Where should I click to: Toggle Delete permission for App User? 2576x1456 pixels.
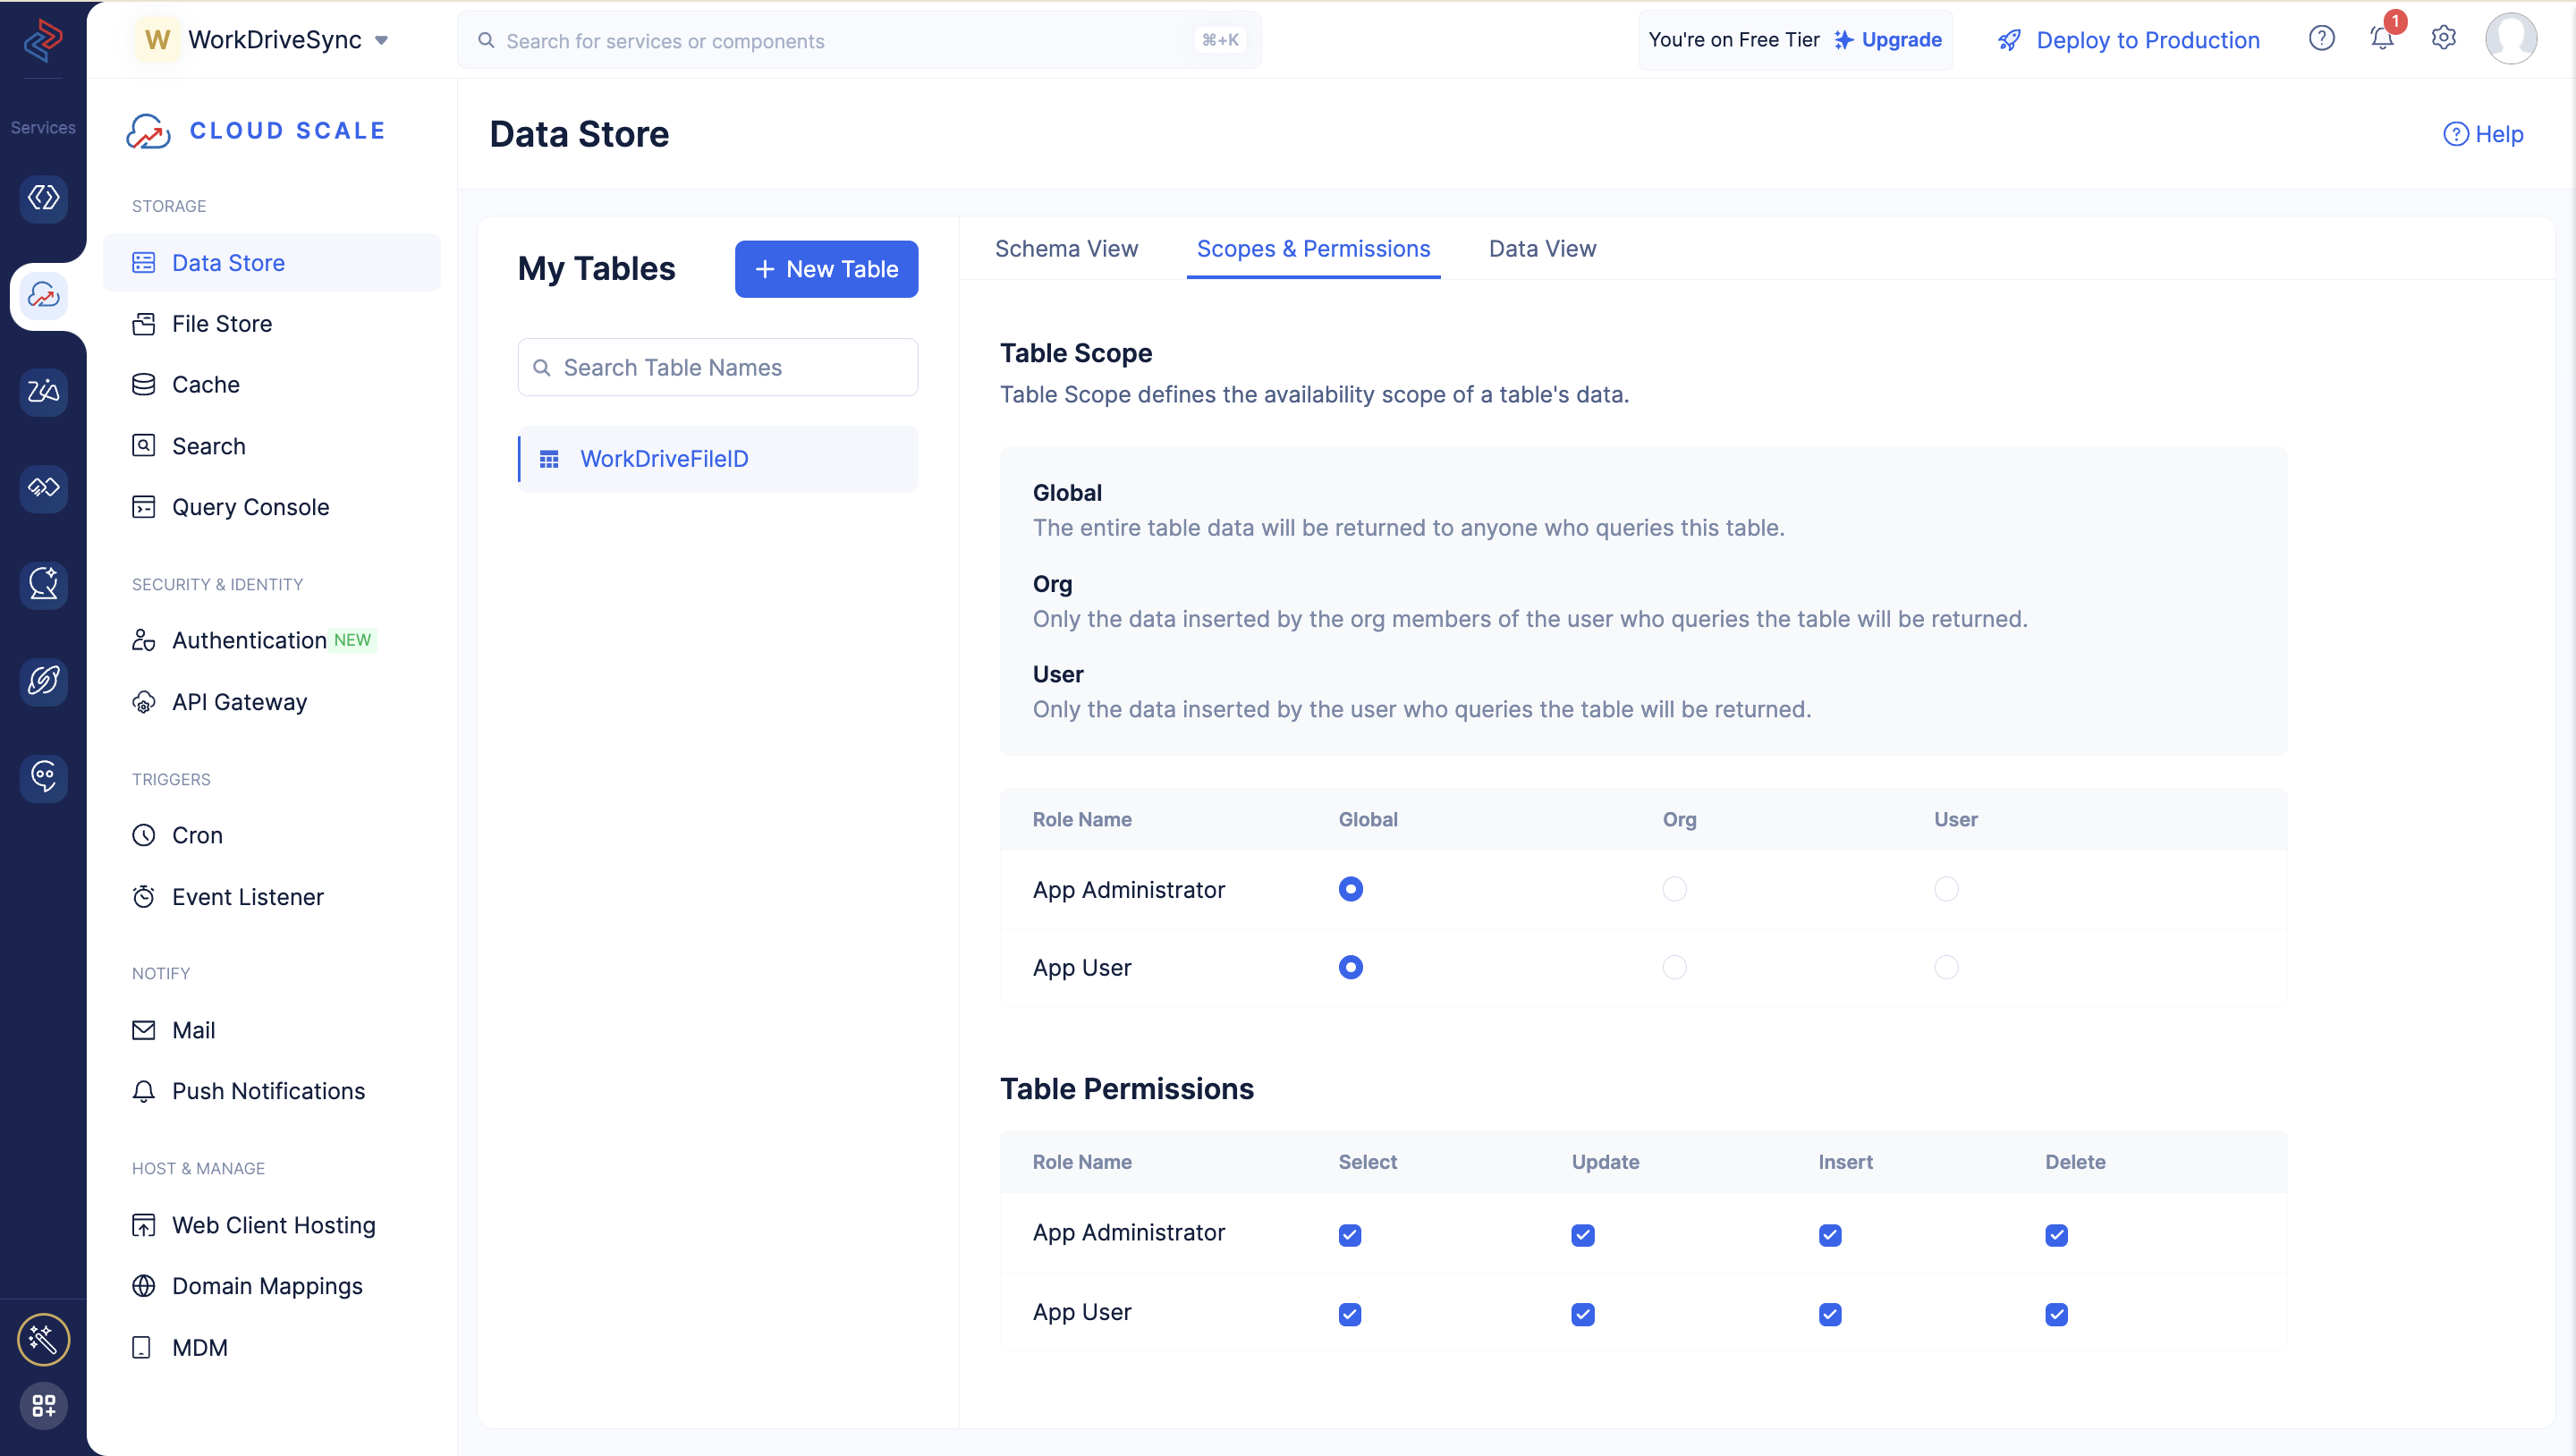(x=2056, y=1314)
